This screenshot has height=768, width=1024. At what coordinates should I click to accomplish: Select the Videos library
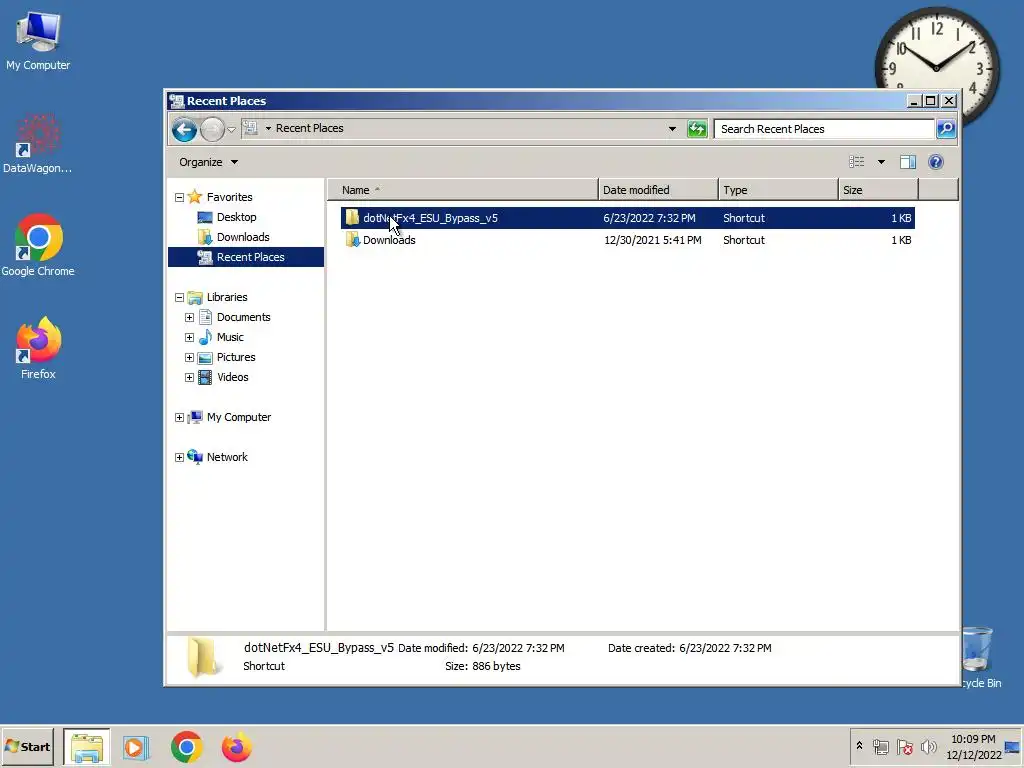tap(232, 377)
